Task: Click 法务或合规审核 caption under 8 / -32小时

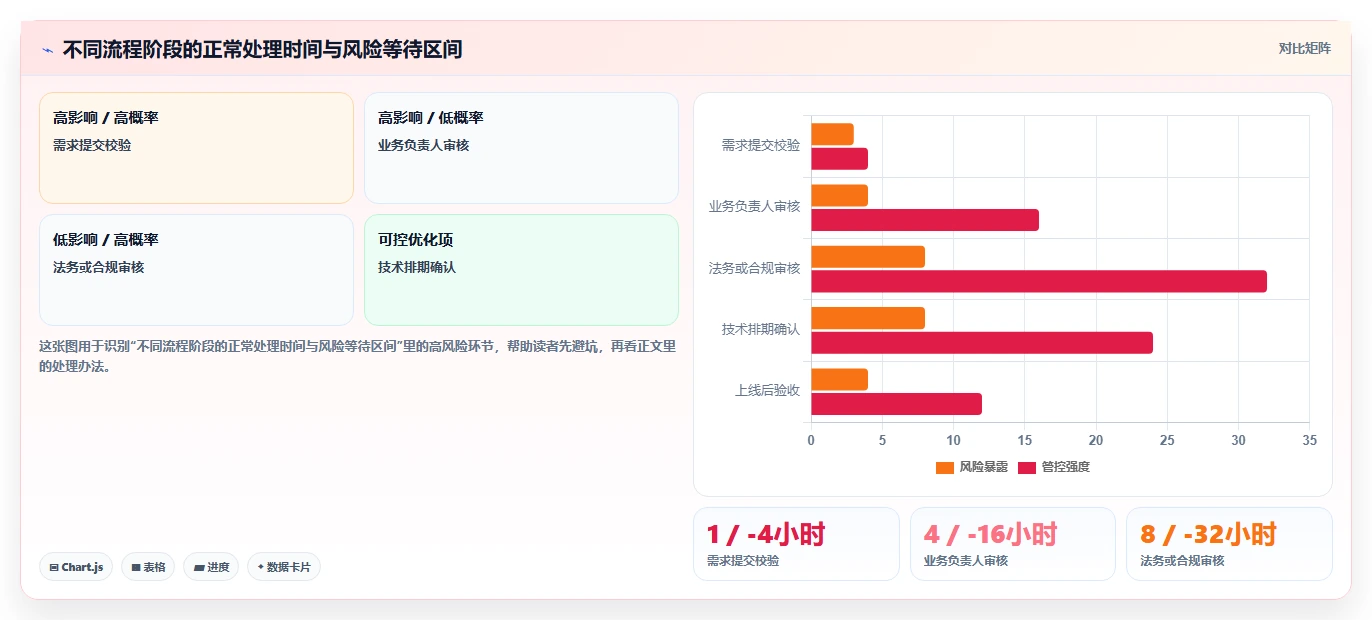Action: pyautogui.click(x=1182, y=561)
